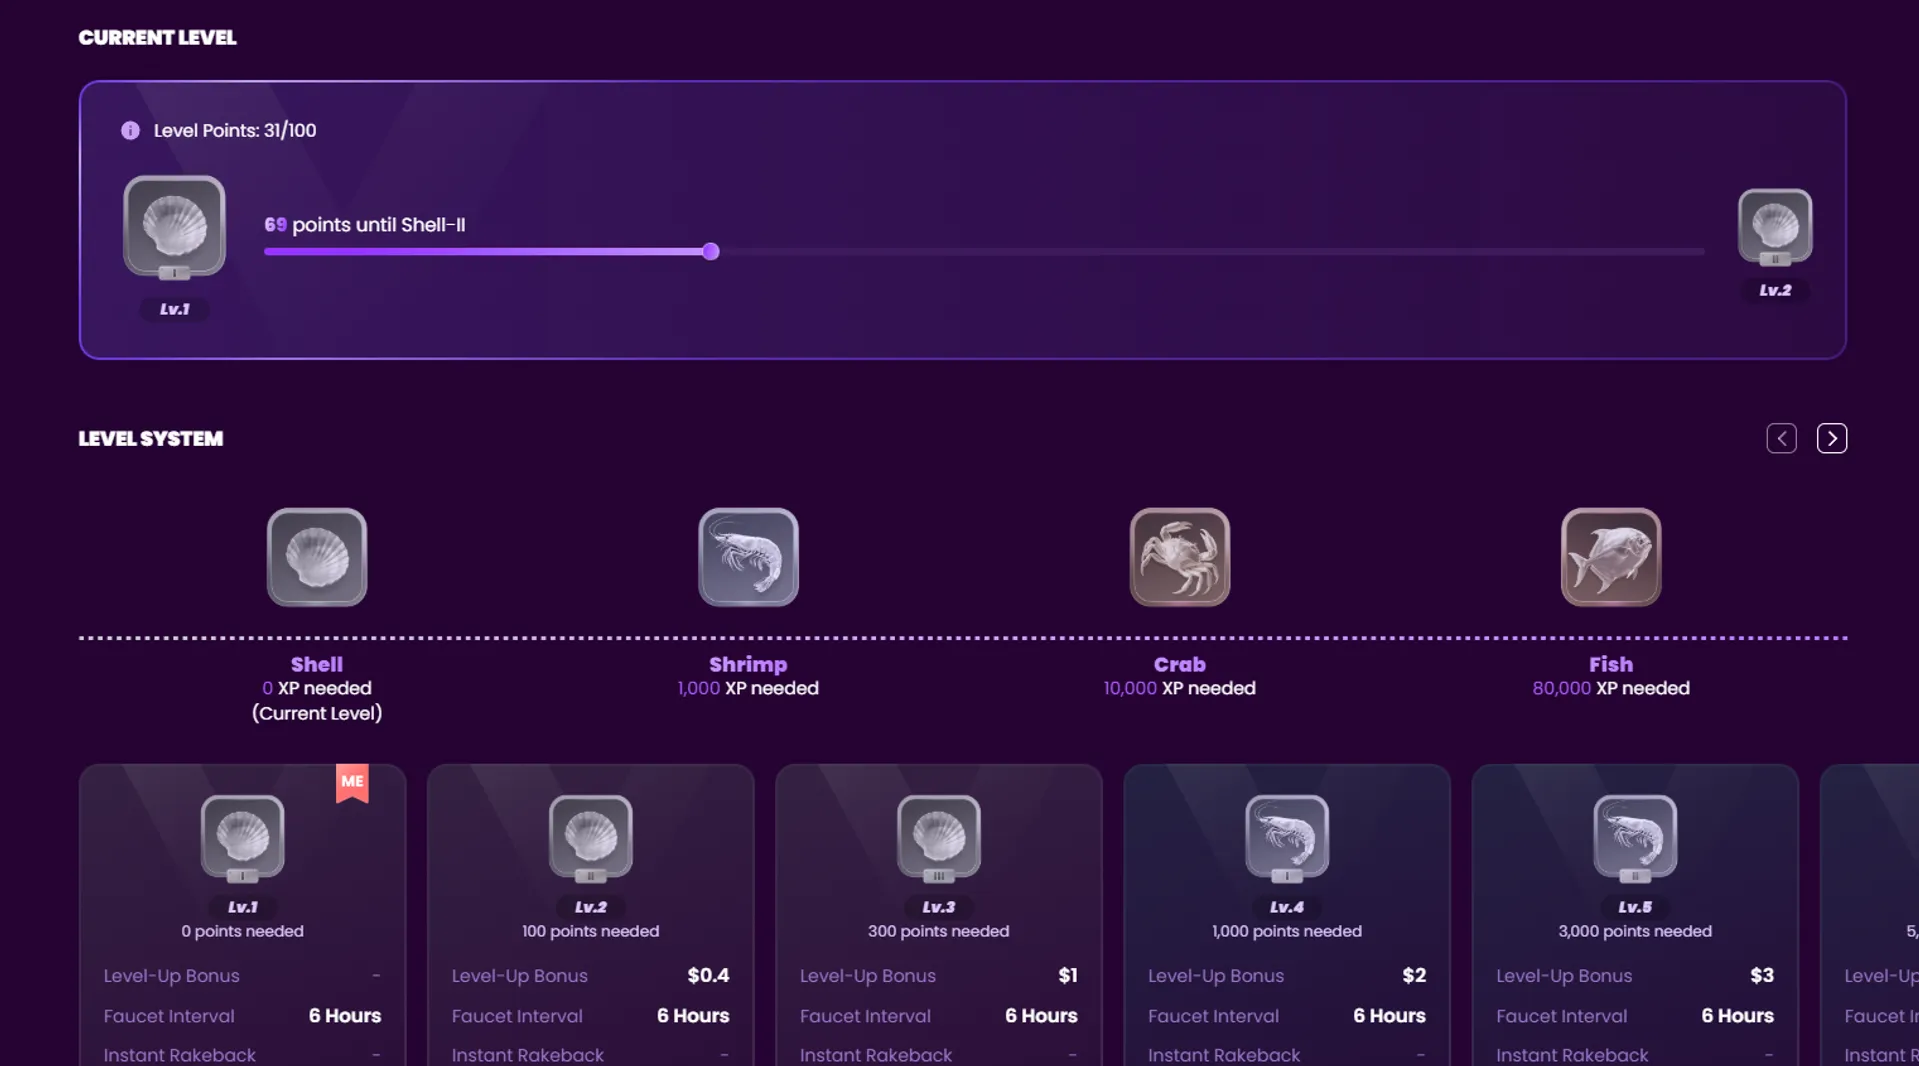This screenshot has width=1919, height=1066.
Task: Go back with the left chevron arrow
Action: [x=1781, y=438]
